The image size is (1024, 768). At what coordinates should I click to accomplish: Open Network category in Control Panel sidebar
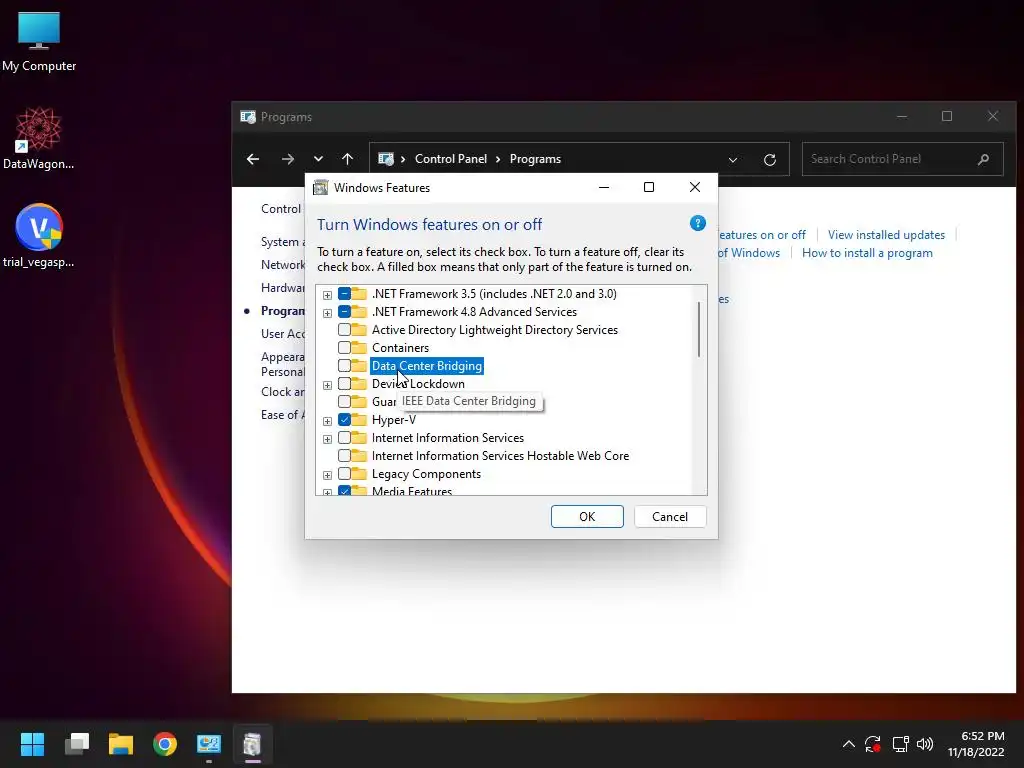coord(283,264)
